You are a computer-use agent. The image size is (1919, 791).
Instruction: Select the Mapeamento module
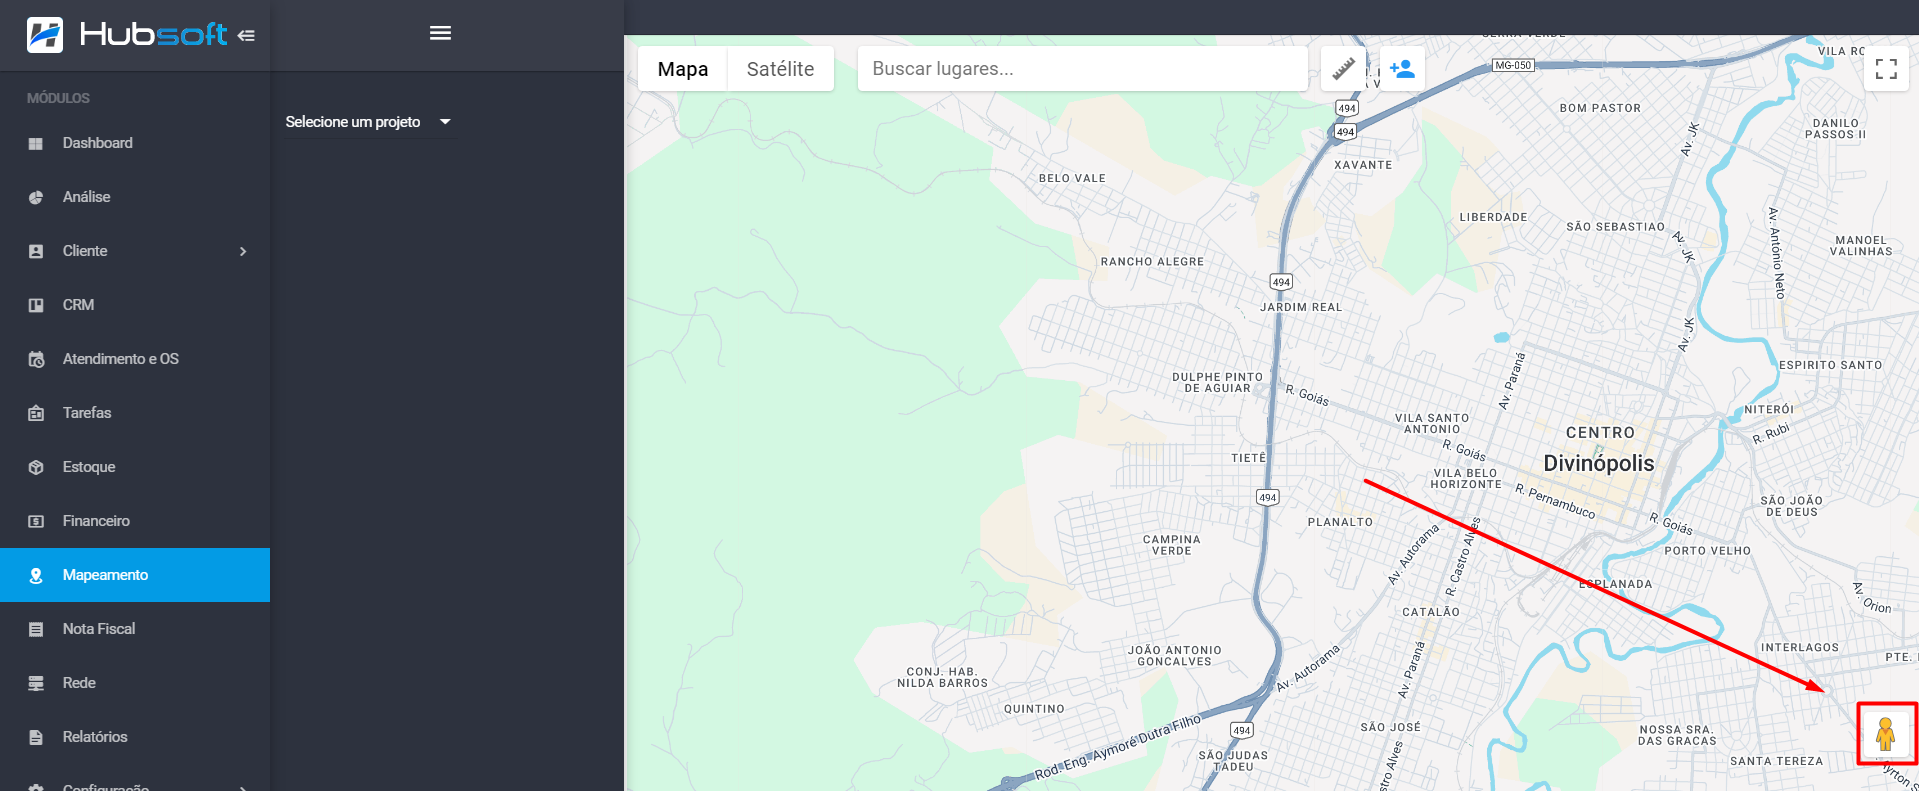pos(135,575)
